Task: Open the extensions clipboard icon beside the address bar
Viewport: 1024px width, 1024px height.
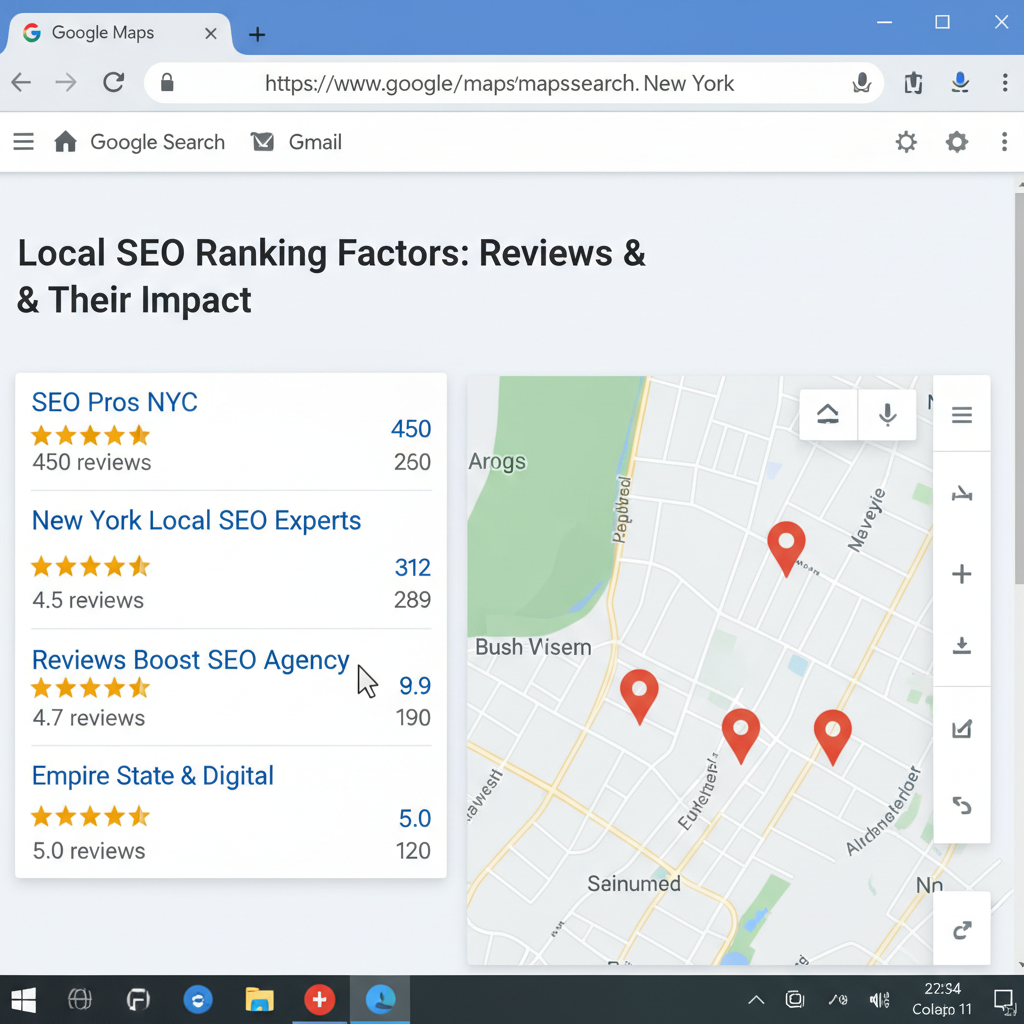Action: click(x=913, y=83)
